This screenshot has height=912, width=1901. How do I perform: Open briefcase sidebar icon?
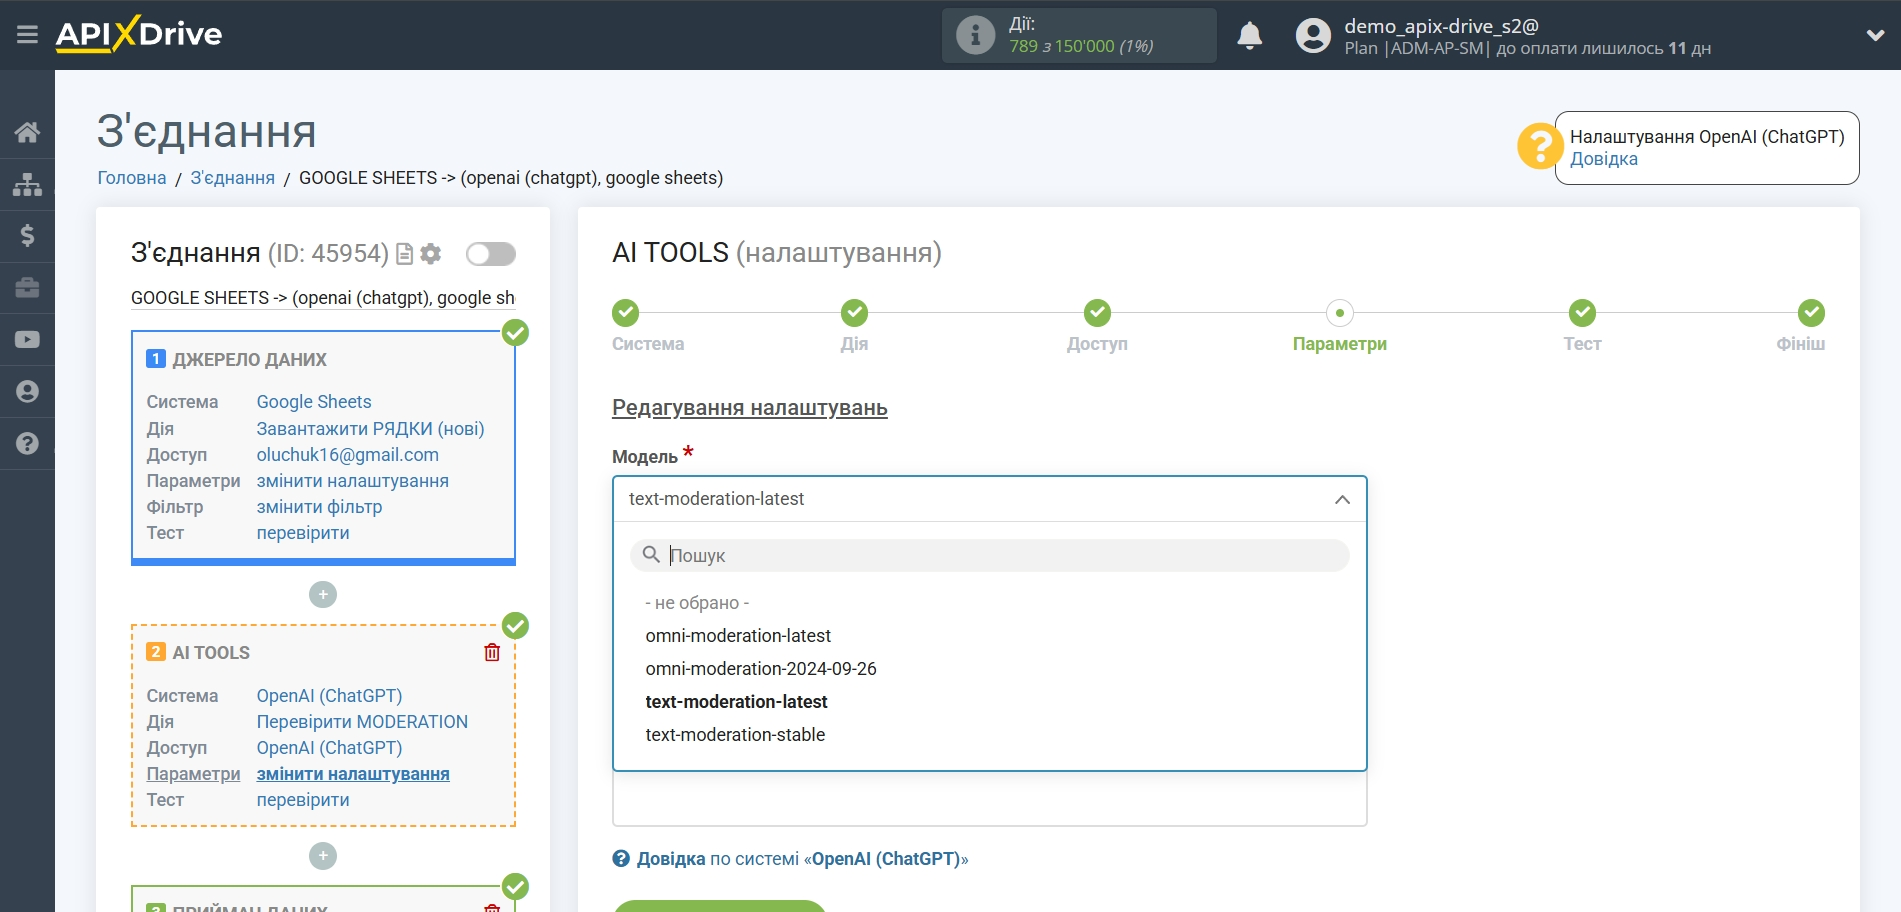click(x=27, y=288)
